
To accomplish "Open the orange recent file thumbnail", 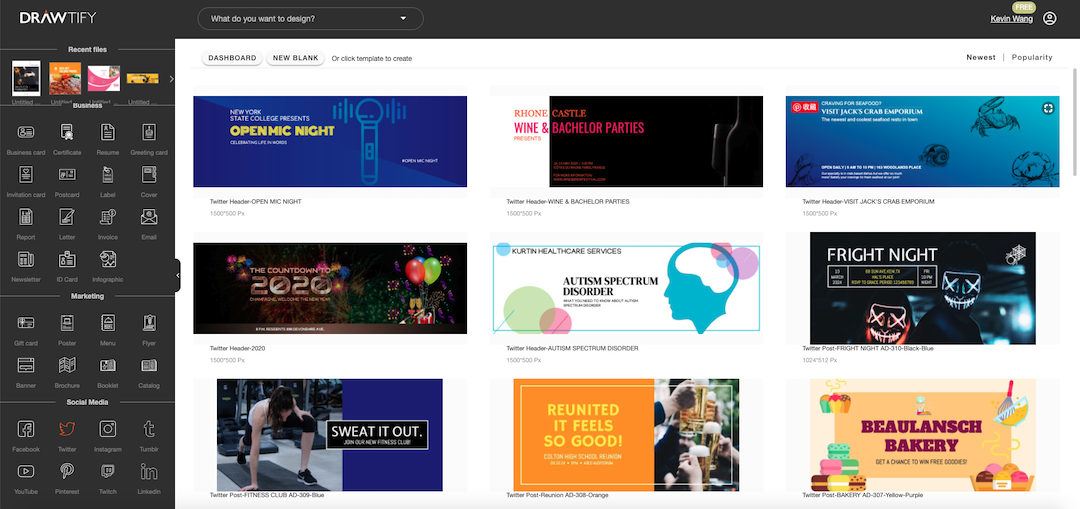I will point(65,79).
